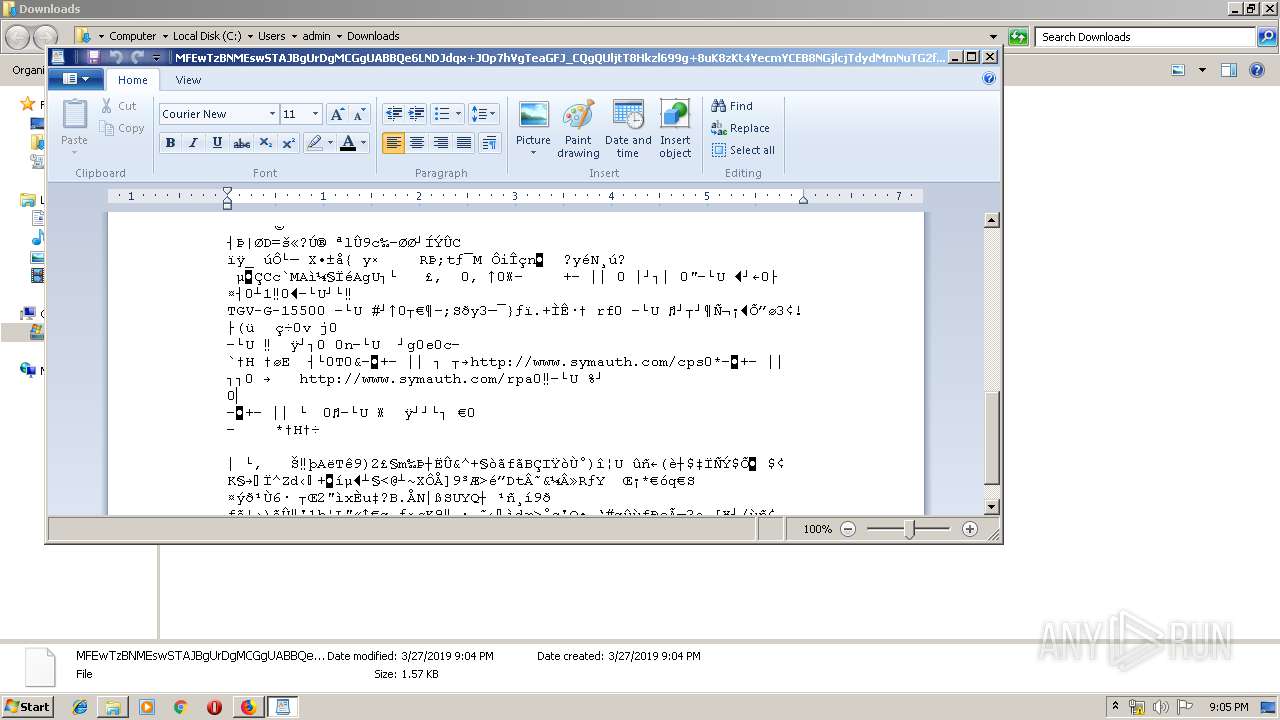Viewport: 1280px width, 720px height.
Task: Click the WordPad zoom slider
Action: (x=909, y=529)
